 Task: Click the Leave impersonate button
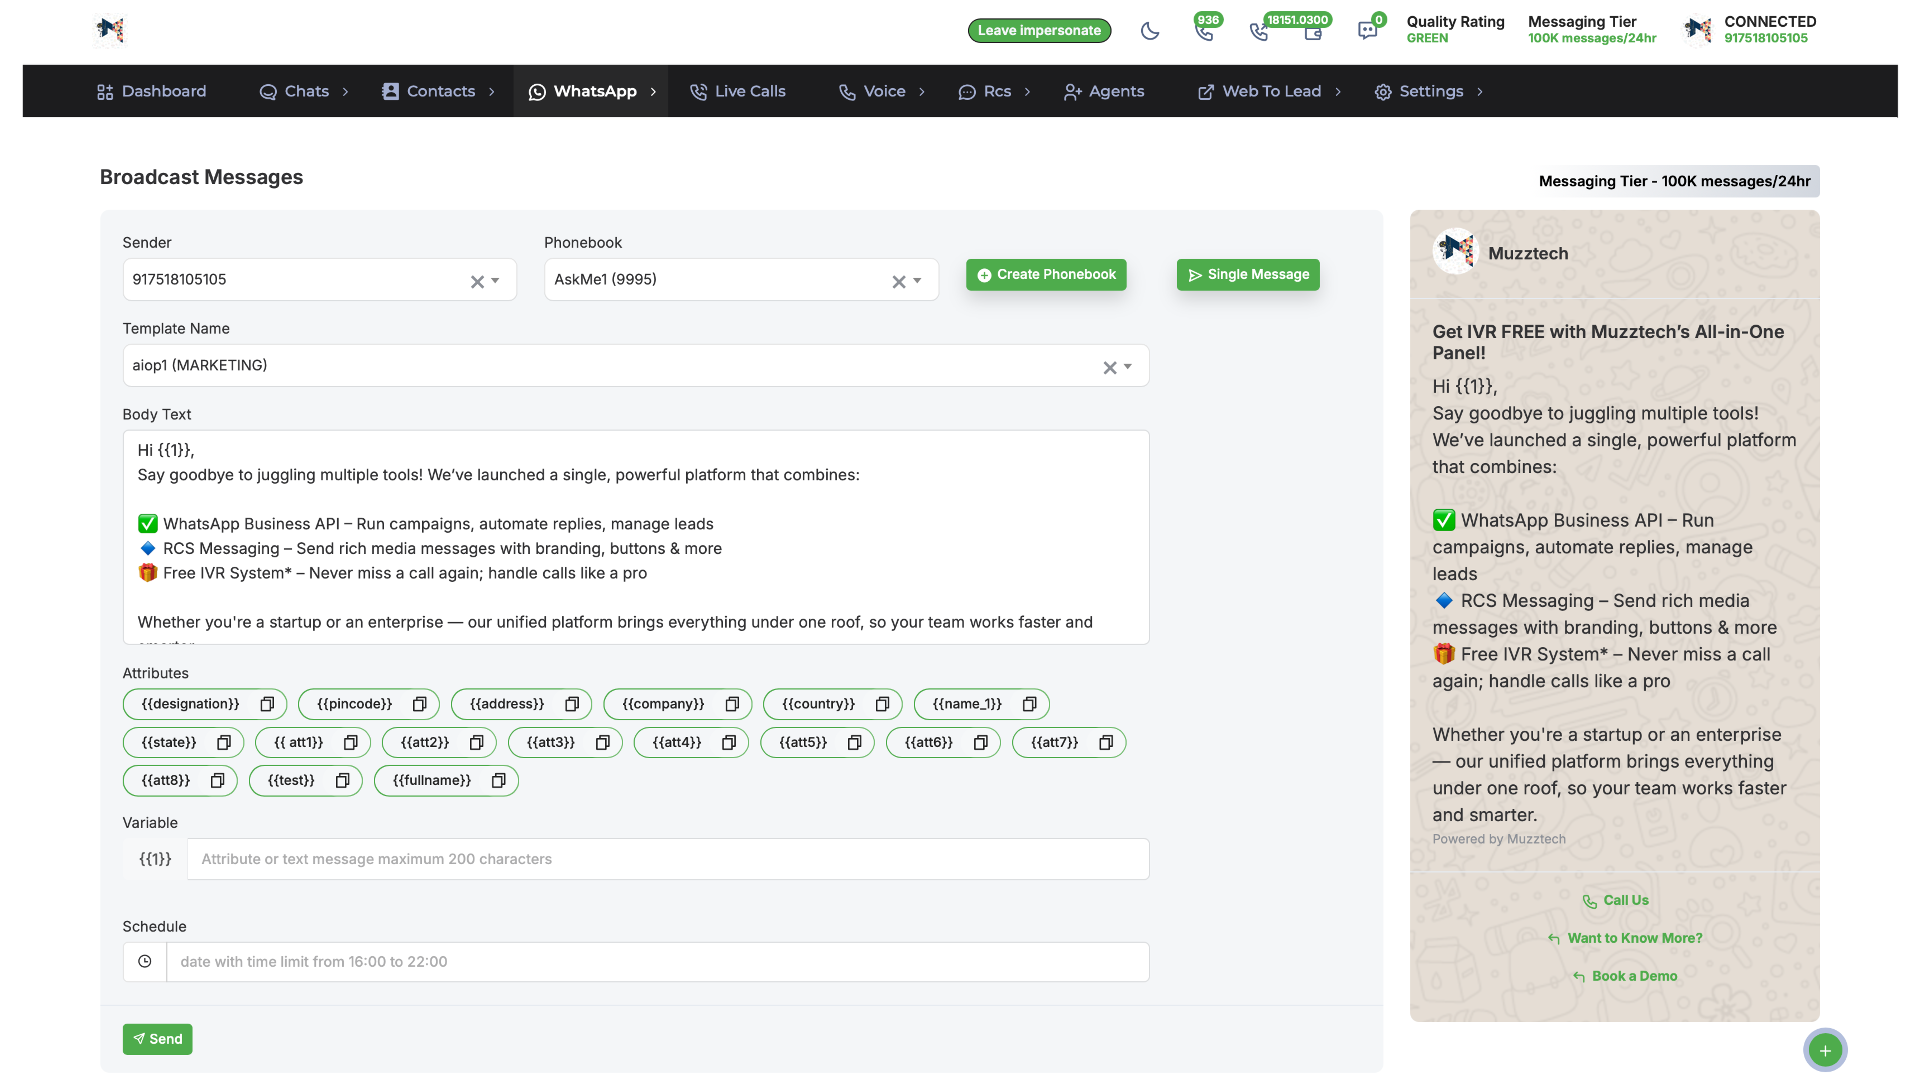[x=1039, y=31]
